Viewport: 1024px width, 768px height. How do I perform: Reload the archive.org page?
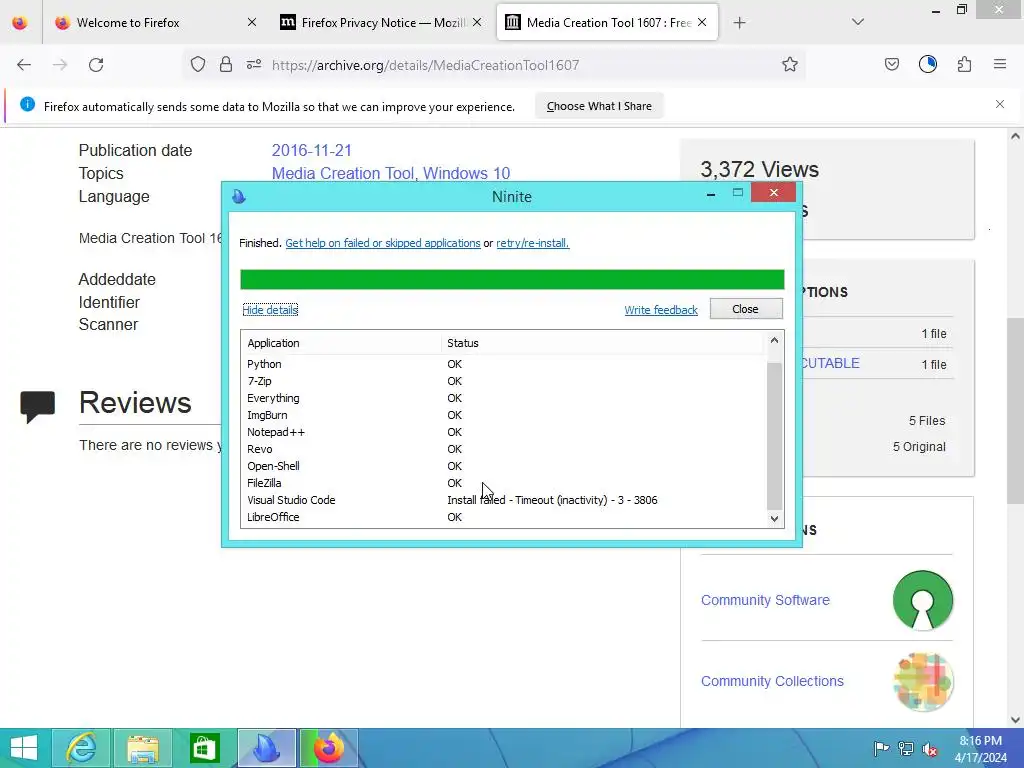coord(96,65)
